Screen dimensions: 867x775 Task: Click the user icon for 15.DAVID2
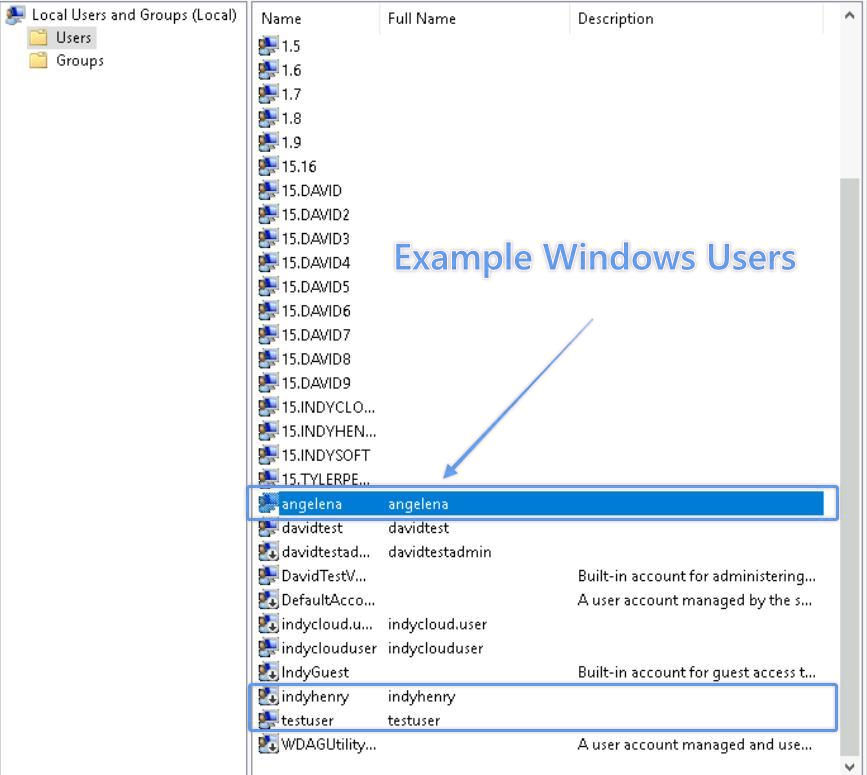click(268, 214)
